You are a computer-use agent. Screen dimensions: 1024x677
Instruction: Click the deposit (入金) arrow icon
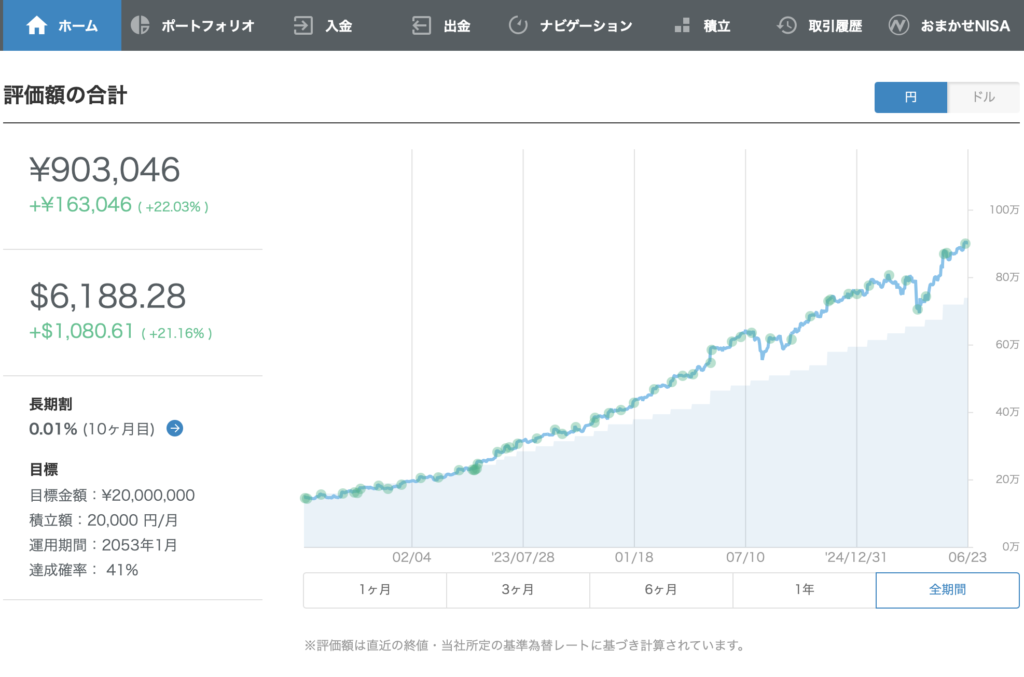pos(303,25)
